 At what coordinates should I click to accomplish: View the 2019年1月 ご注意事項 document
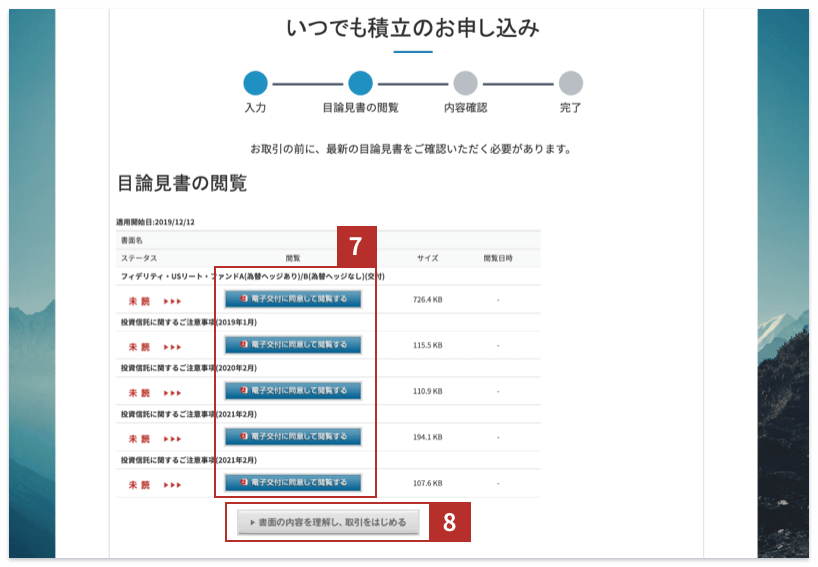293,345
